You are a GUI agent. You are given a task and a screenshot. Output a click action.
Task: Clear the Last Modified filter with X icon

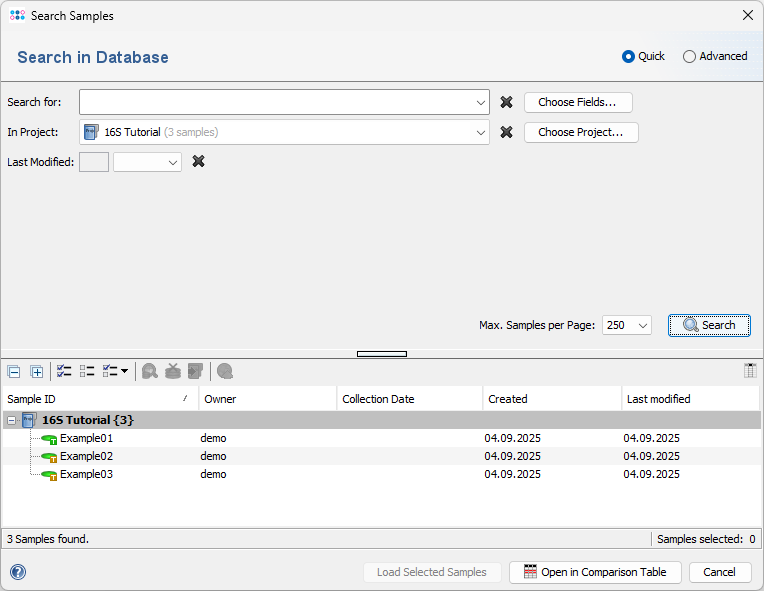click(198, 161)
